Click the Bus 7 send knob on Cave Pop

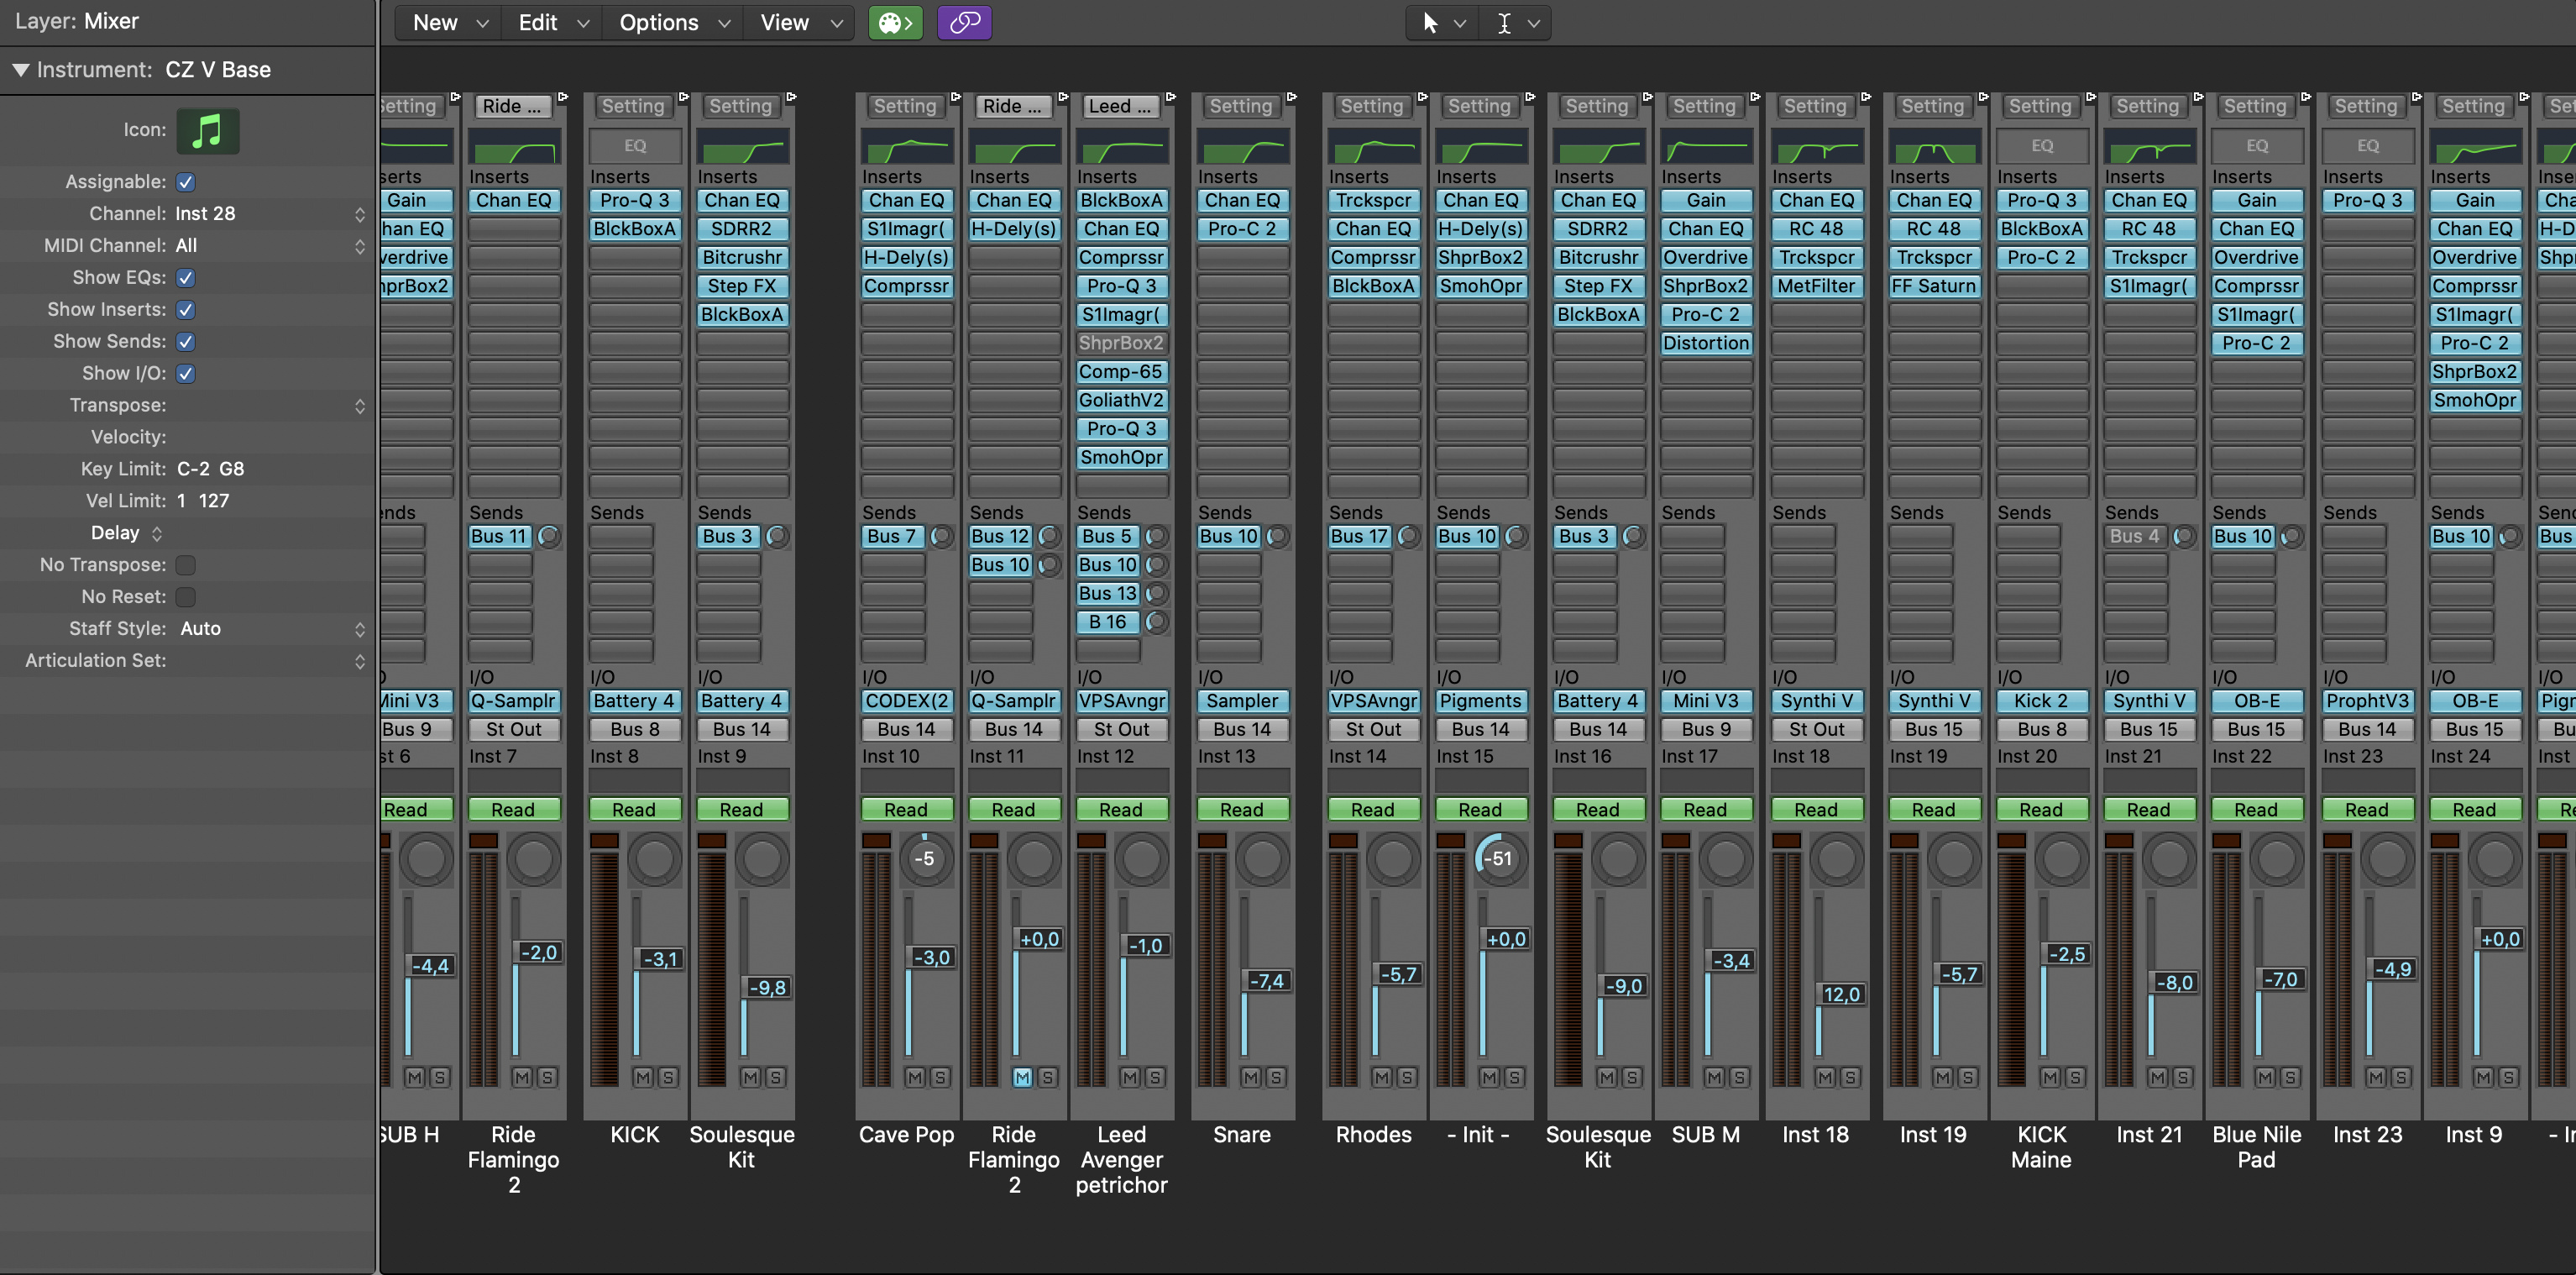(941, 536)
